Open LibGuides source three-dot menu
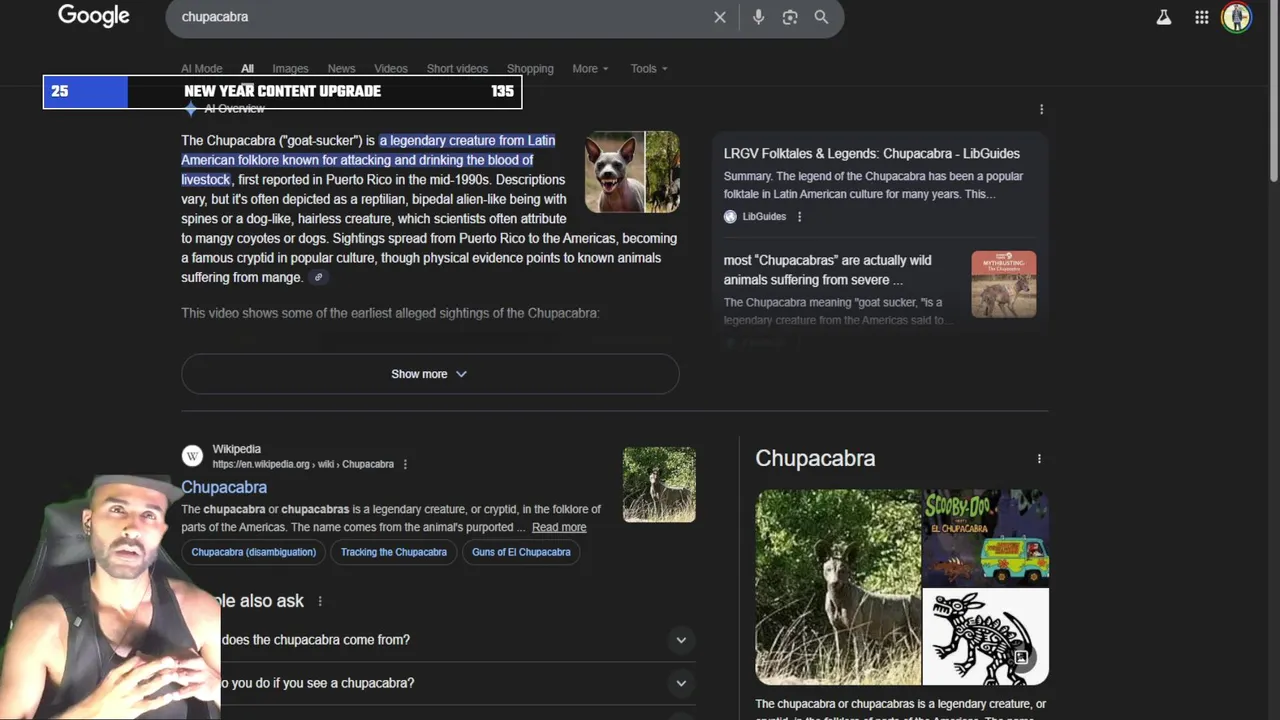 point(799,217)
